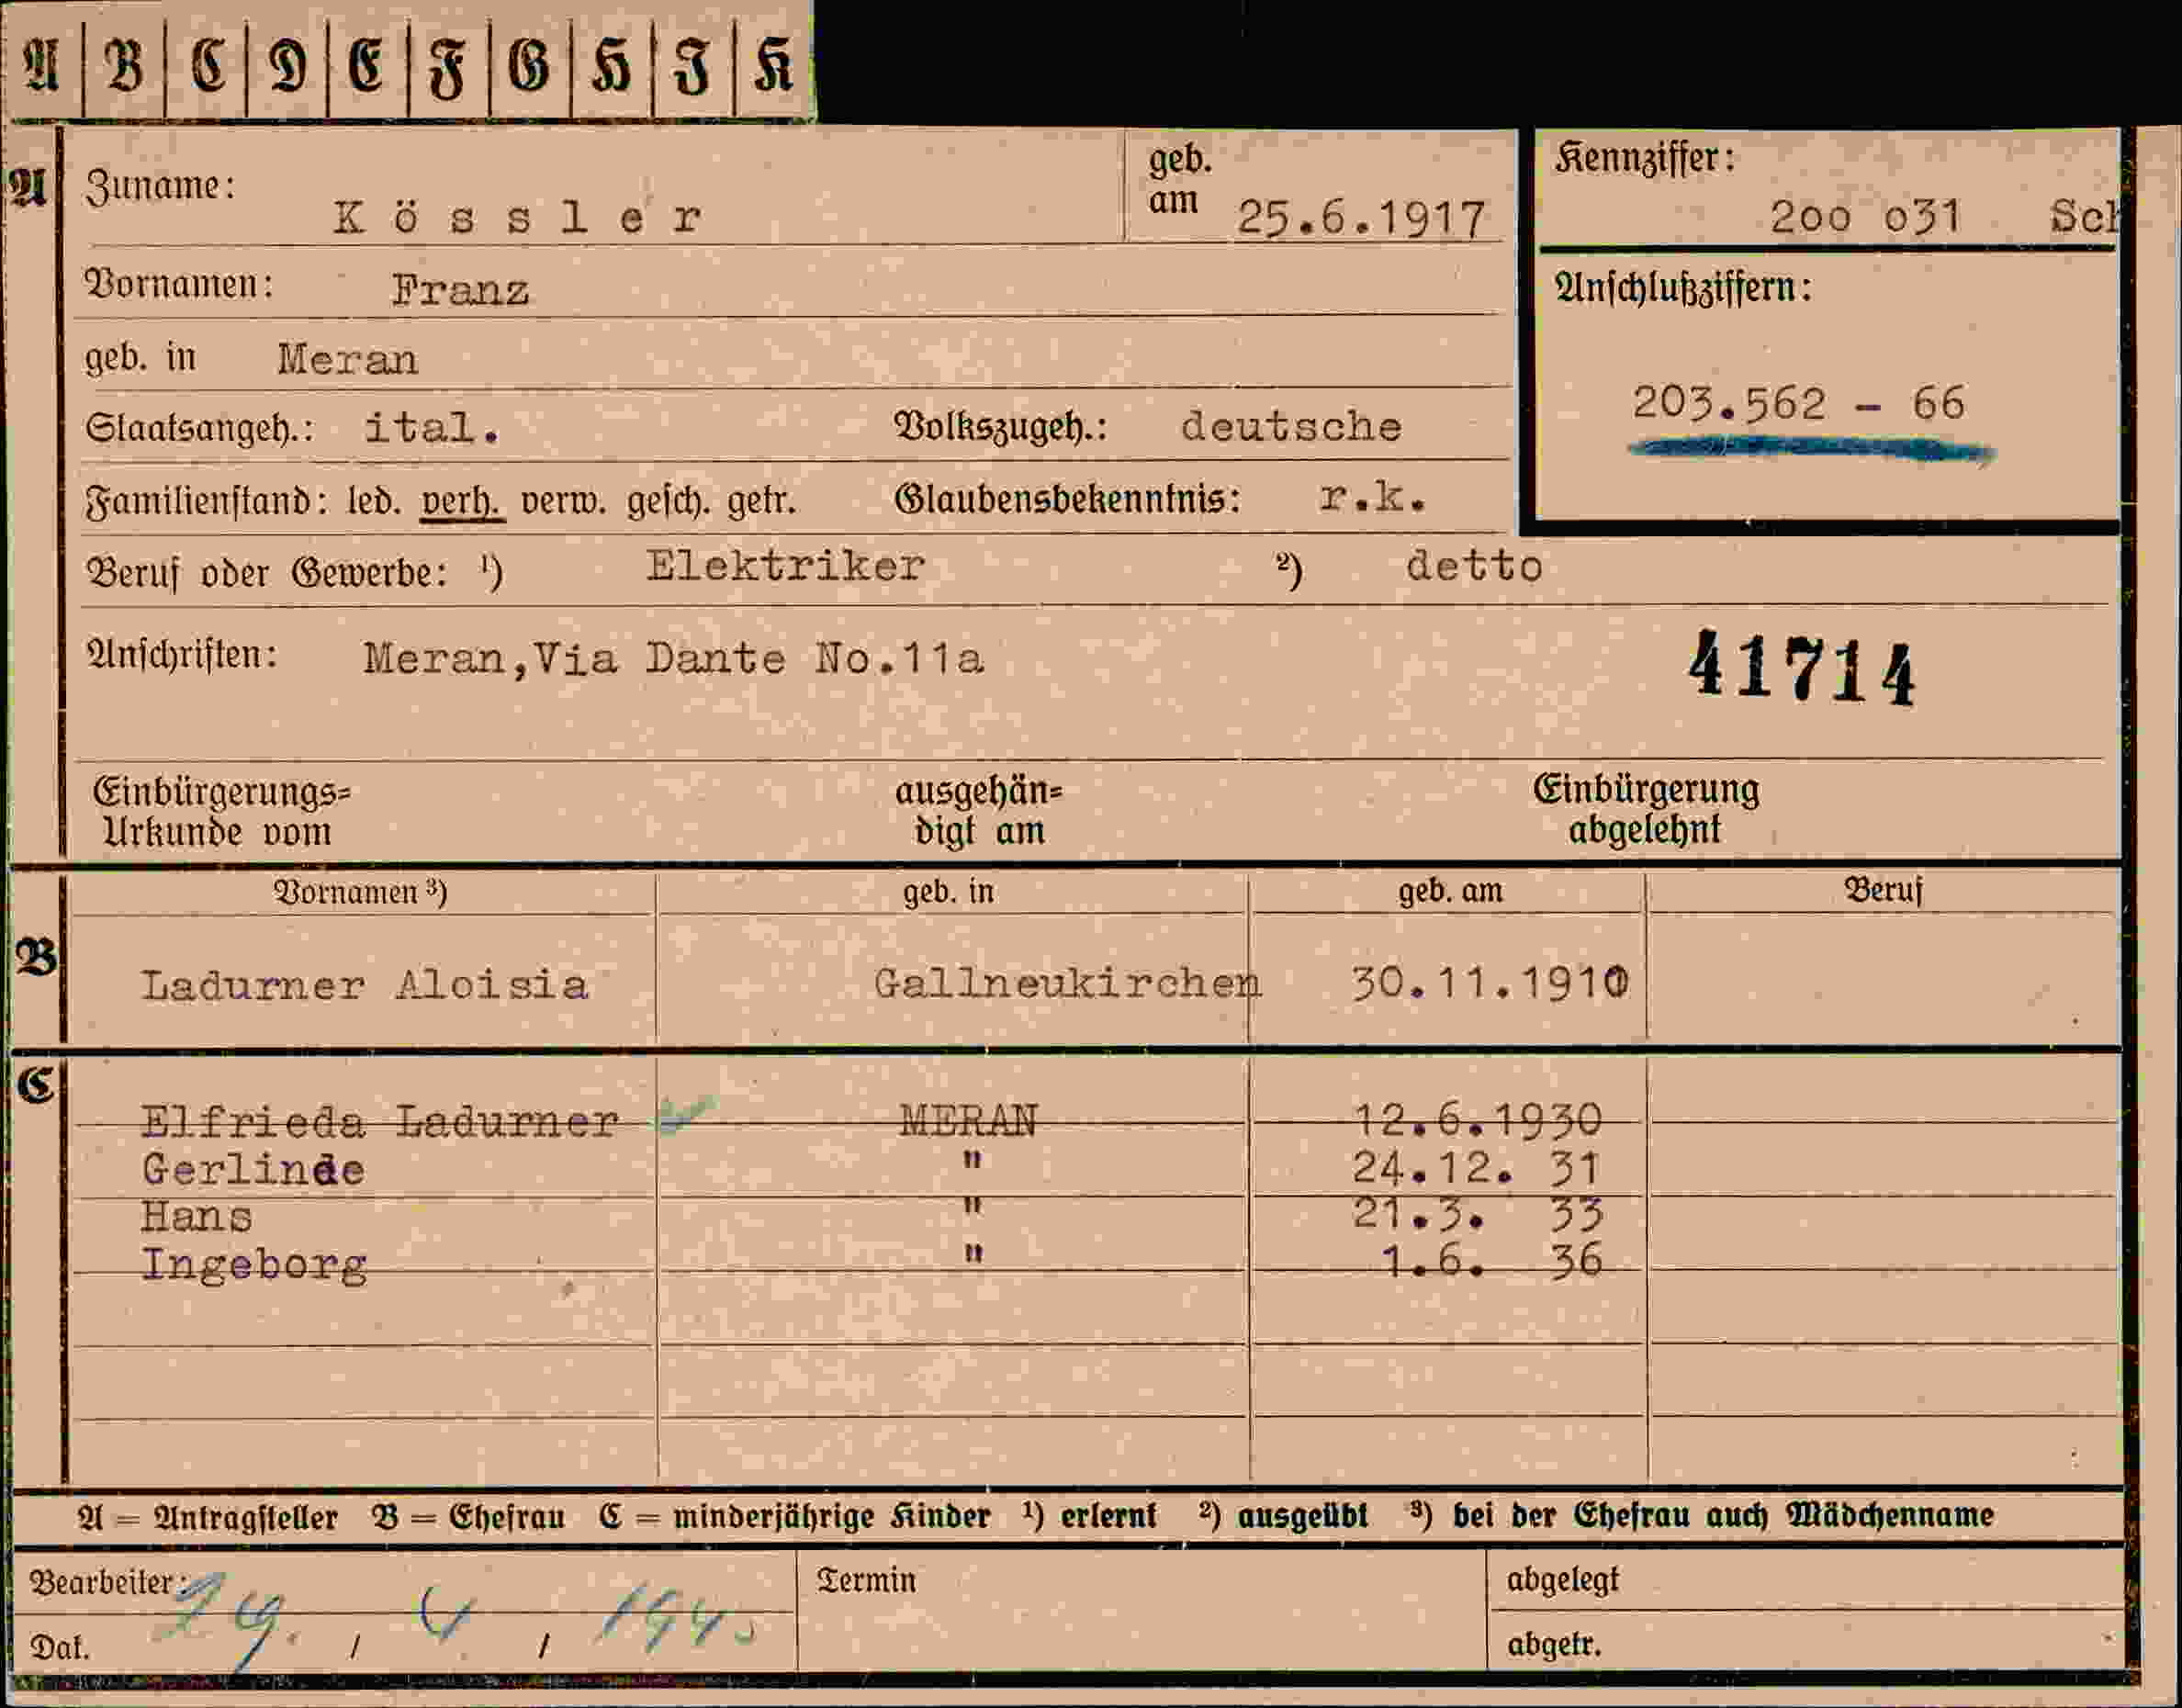
Task: Click the date '12.6.1930'
Action: coord(1477,1120)
